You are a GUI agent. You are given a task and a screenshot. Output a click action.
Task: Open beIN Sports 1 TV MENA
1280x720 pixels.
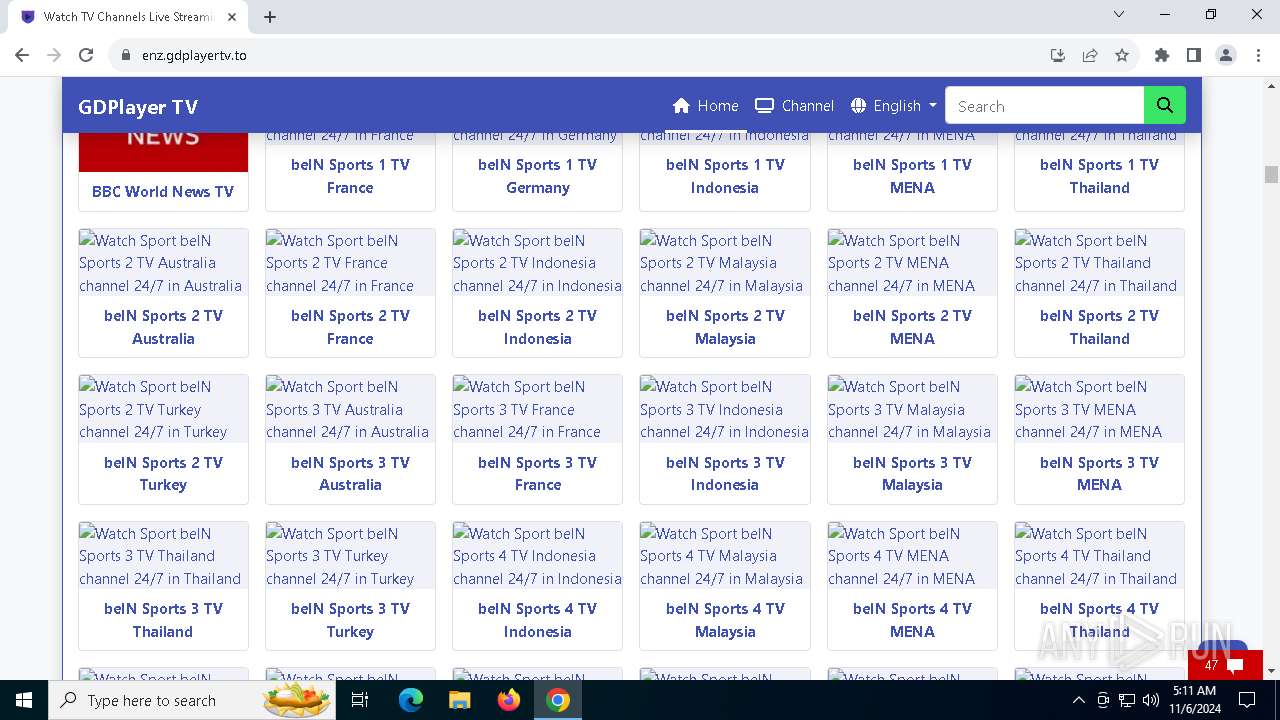click(912, 176)
